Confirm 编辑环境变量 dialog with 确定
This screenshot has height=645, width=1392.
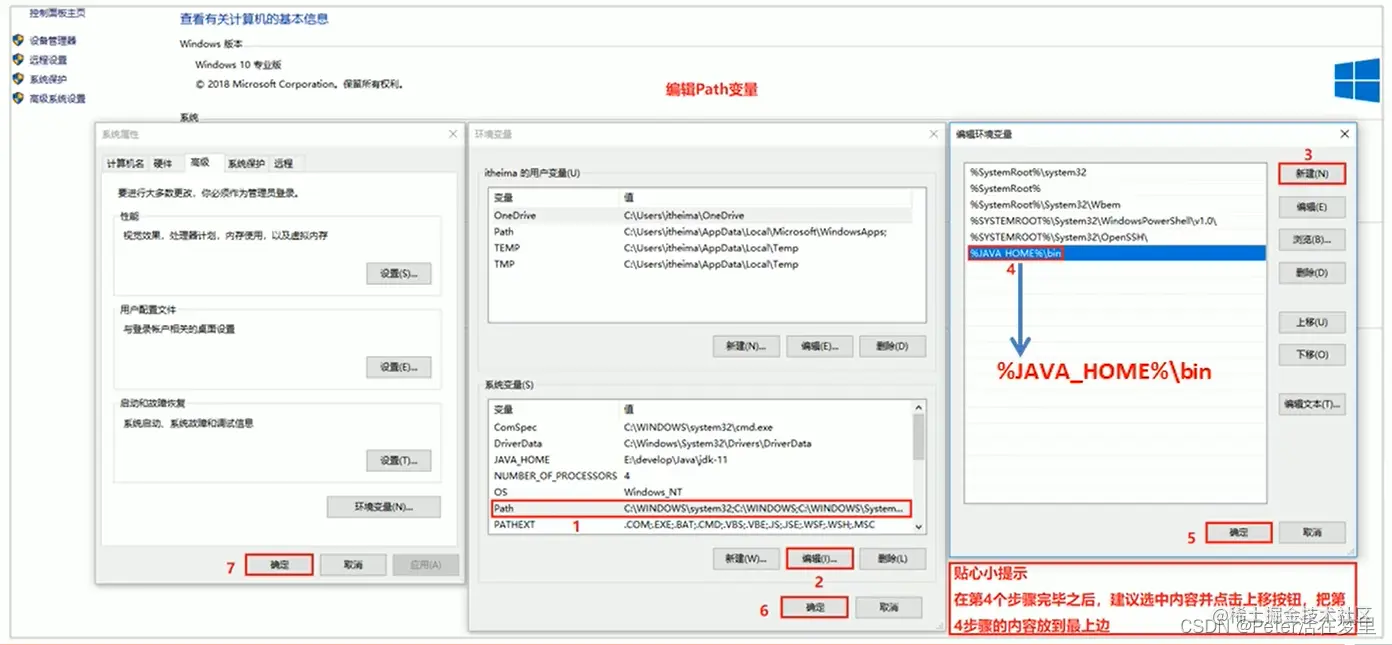pos(1238,533)
